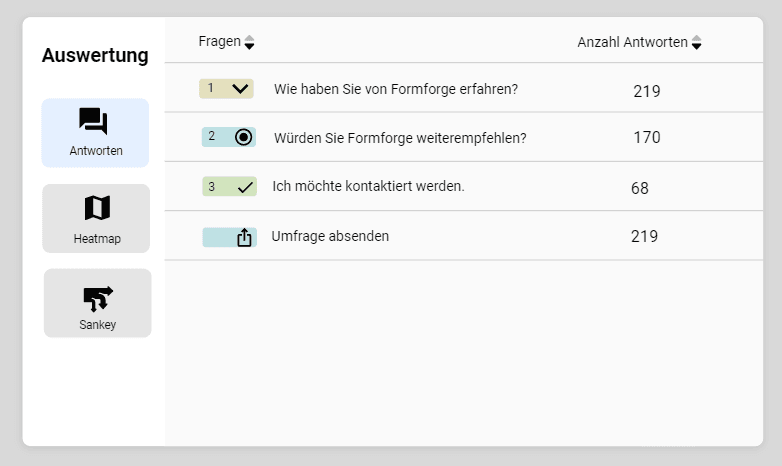This screenshot has width=782, height=466.
Task: Click the question 1 number badge
Action: tap(211, 88)
